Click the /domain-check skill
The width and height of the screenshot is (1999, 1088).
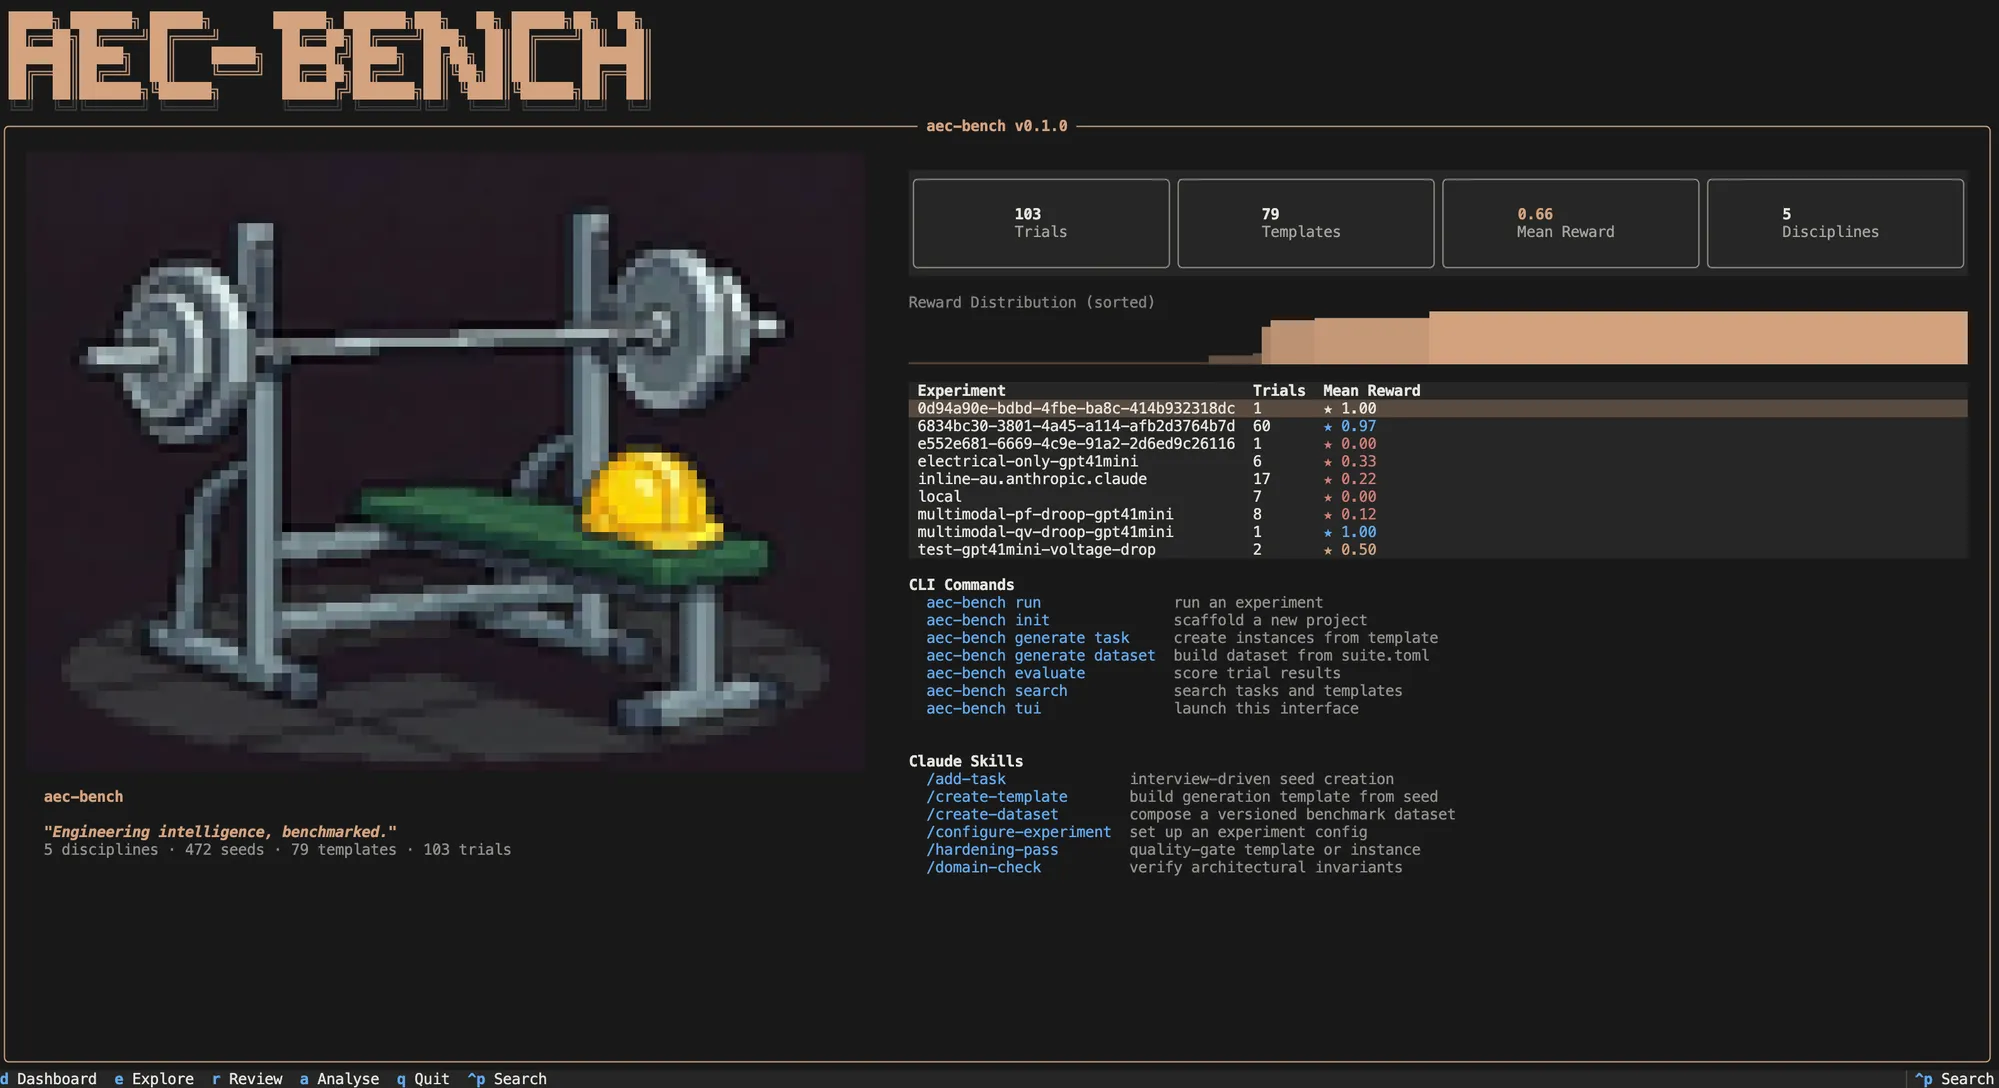pyautogui.click(x=983, y=867)
